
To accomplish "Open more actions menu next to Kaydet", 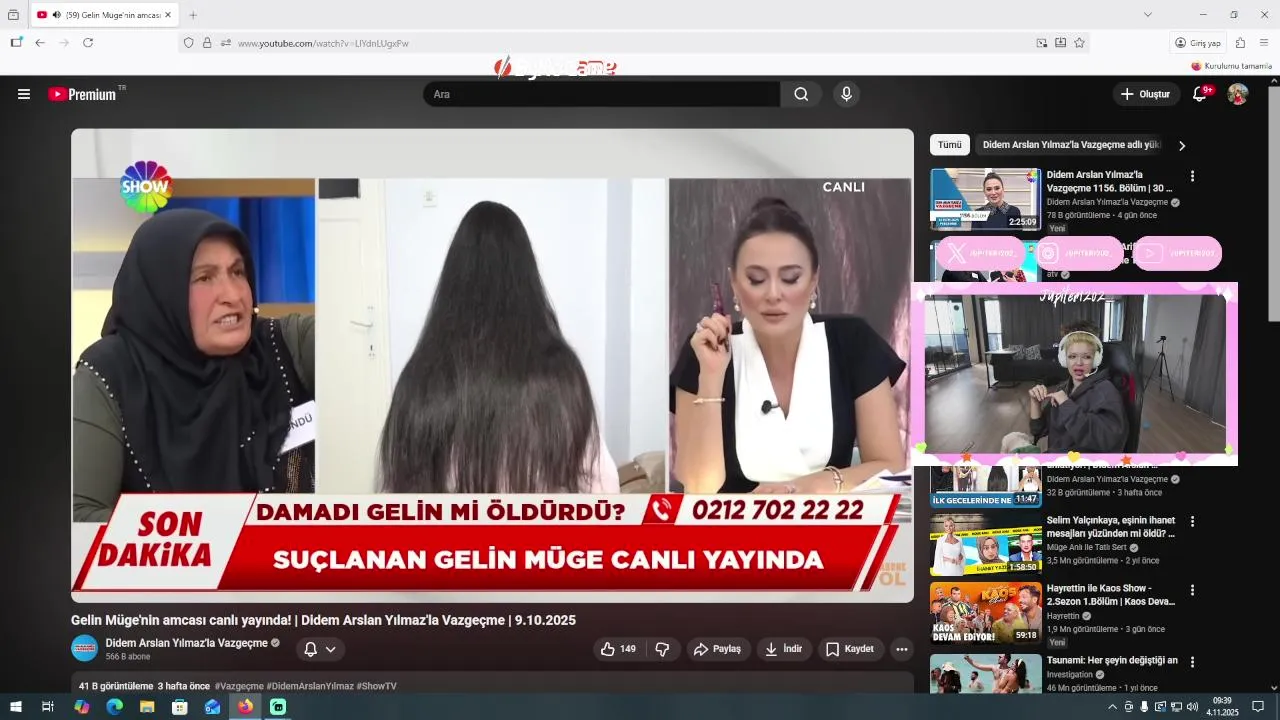I will click(902, 649).
